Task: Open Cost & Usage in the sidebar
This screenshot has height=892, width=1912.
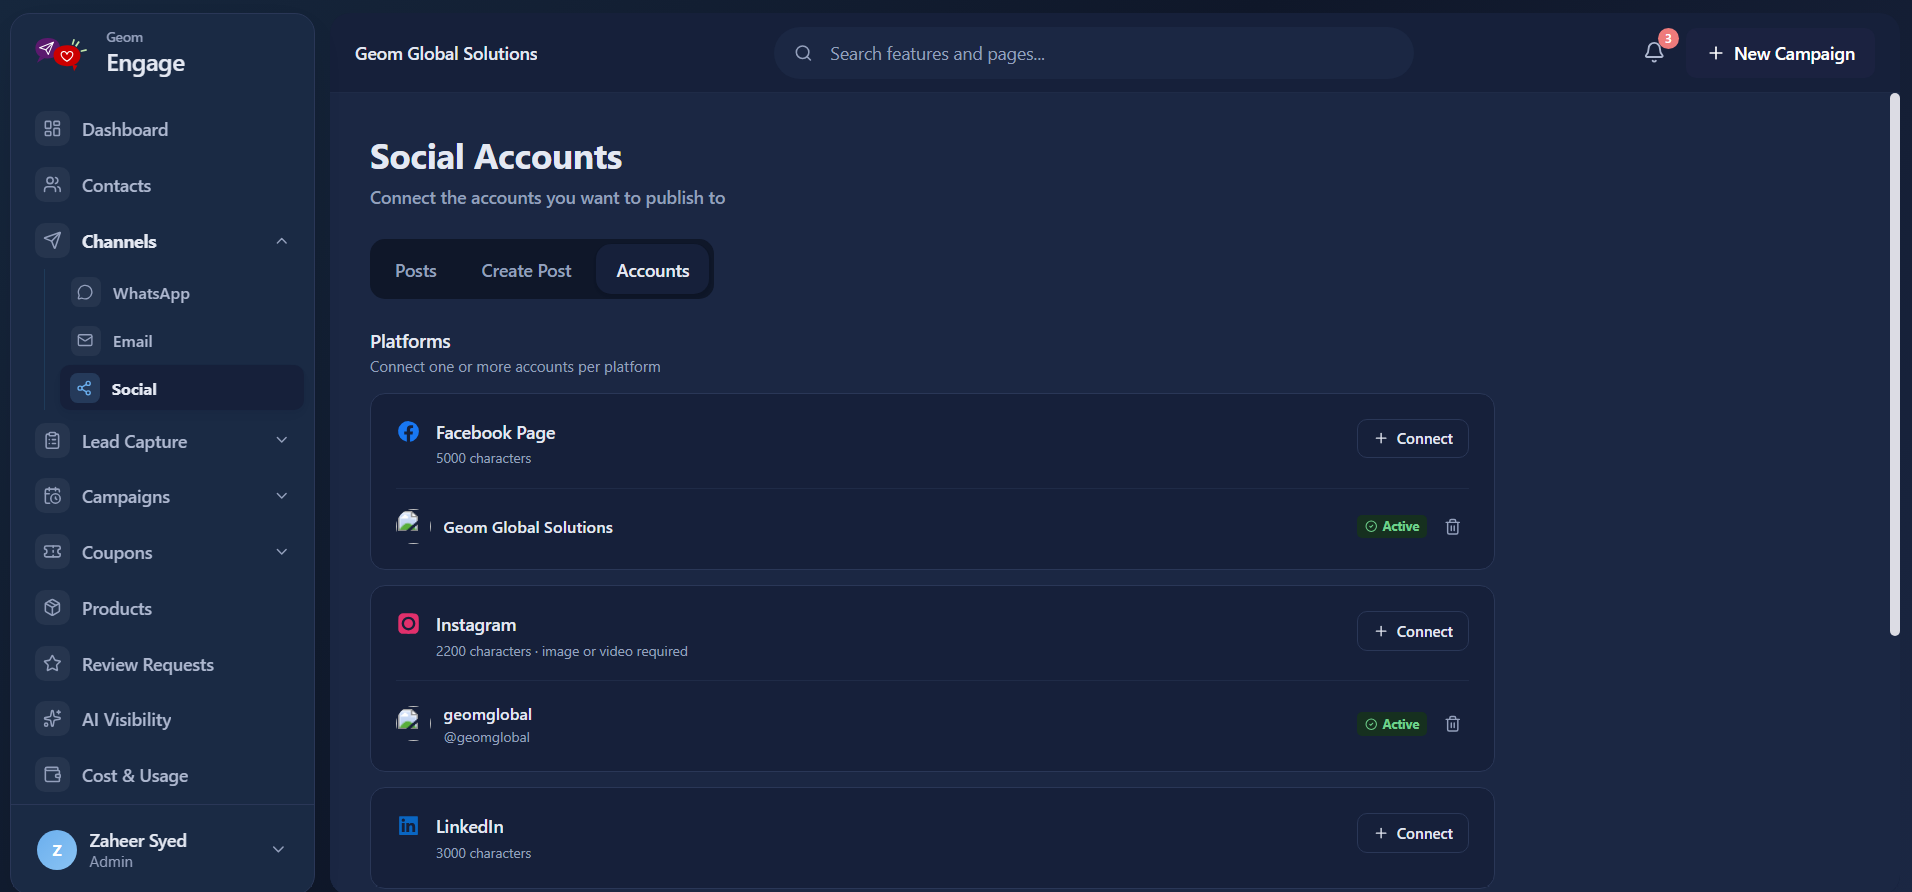Action: click(162, 775)
